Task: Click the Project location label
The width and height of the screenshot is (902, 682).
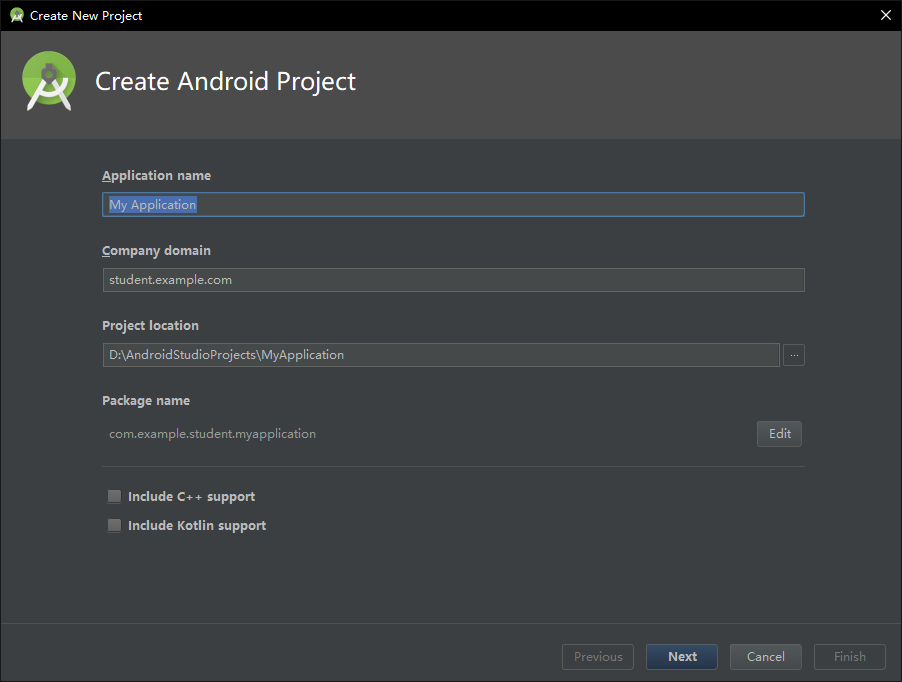Action: (150, 325)
